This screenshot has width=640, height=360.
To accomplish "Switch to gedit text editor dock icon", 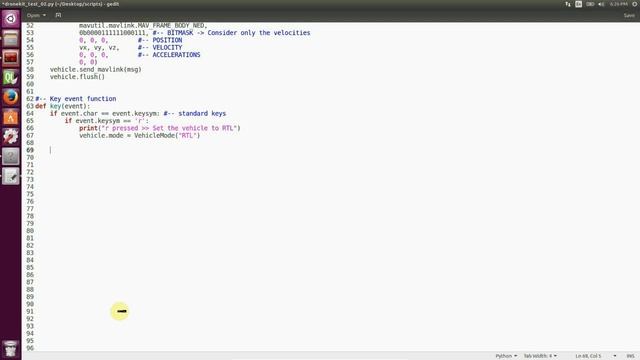I will click(11, 176).
